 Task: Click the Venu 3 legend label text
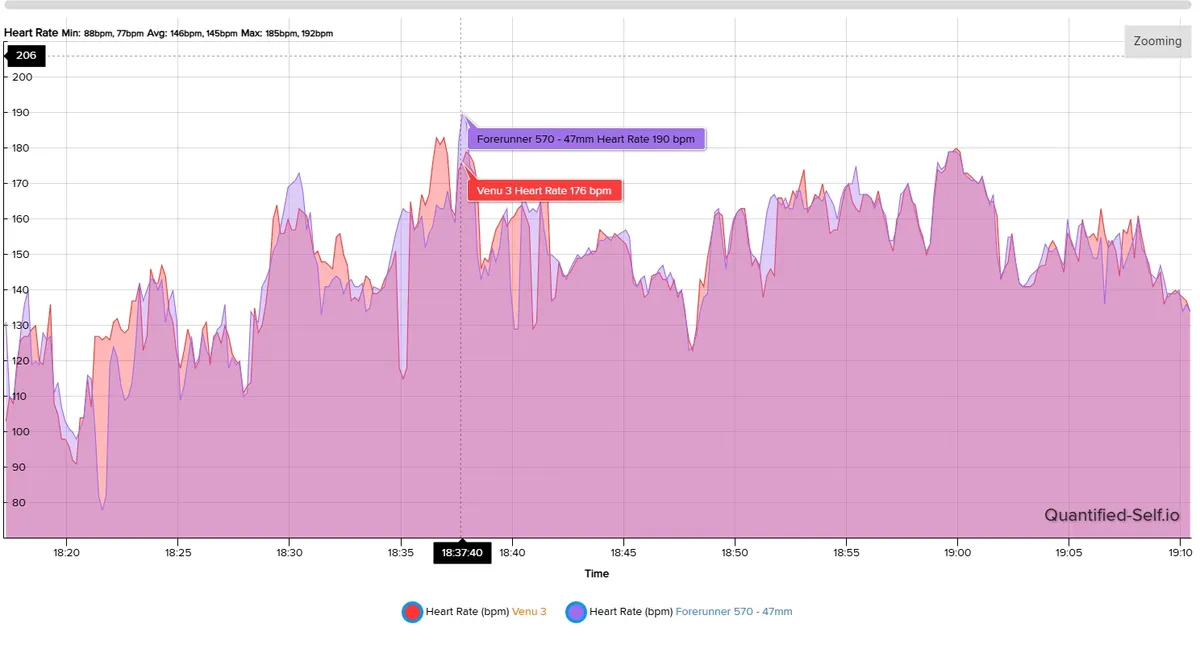tap(529, 611)
